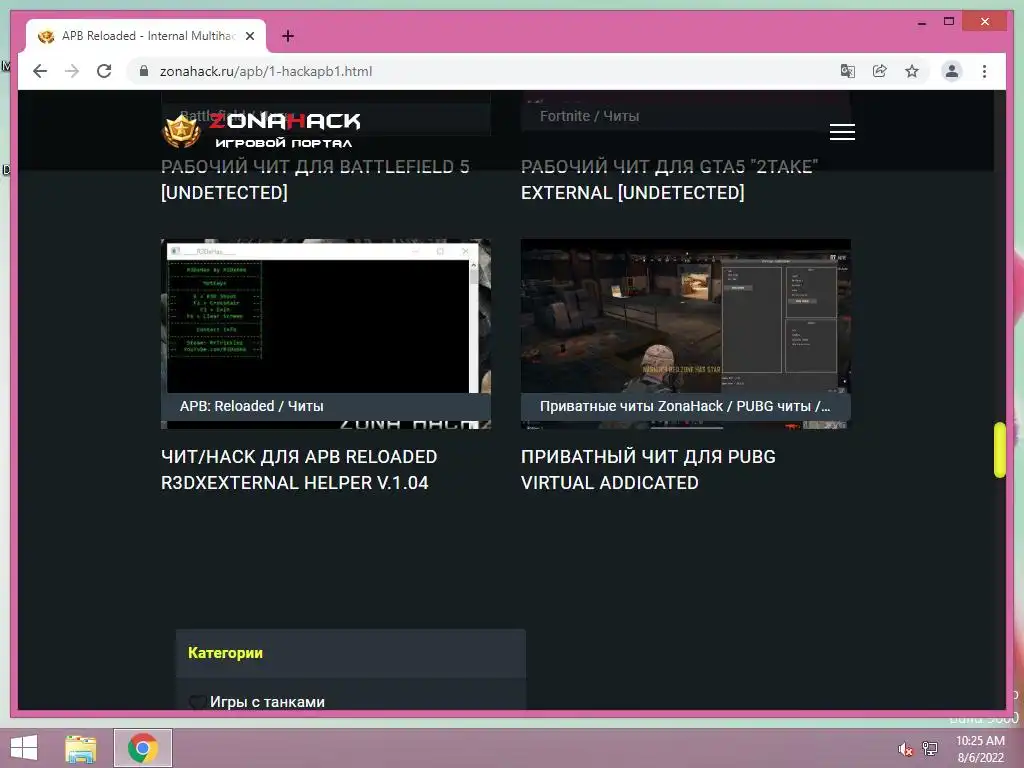Open Chrome three-dot menu

click(x=984, y=71)
